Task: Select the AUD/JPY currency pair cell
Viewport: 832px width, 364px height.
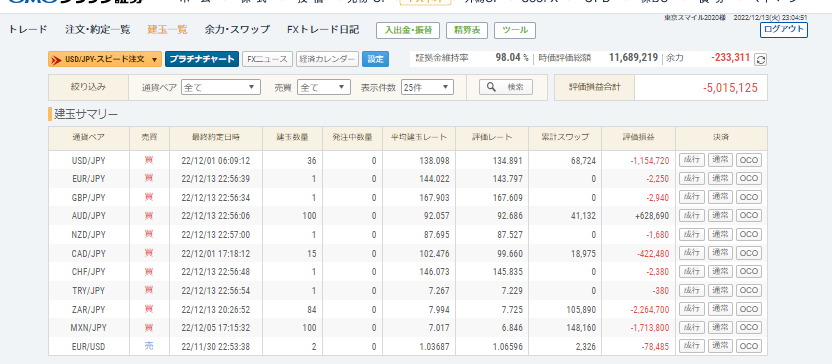Action: [89, 216]
